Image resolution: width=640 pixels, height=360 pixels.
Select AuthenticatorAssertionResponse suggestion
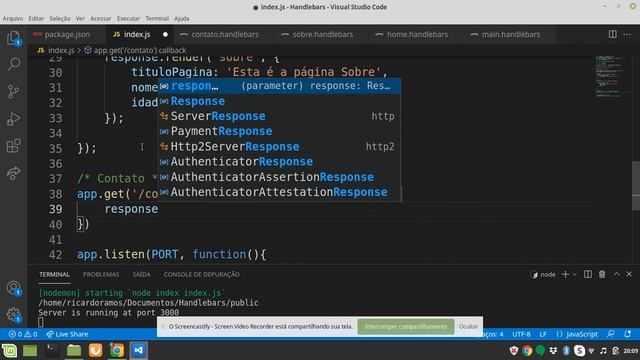click(x=279, y=177)
